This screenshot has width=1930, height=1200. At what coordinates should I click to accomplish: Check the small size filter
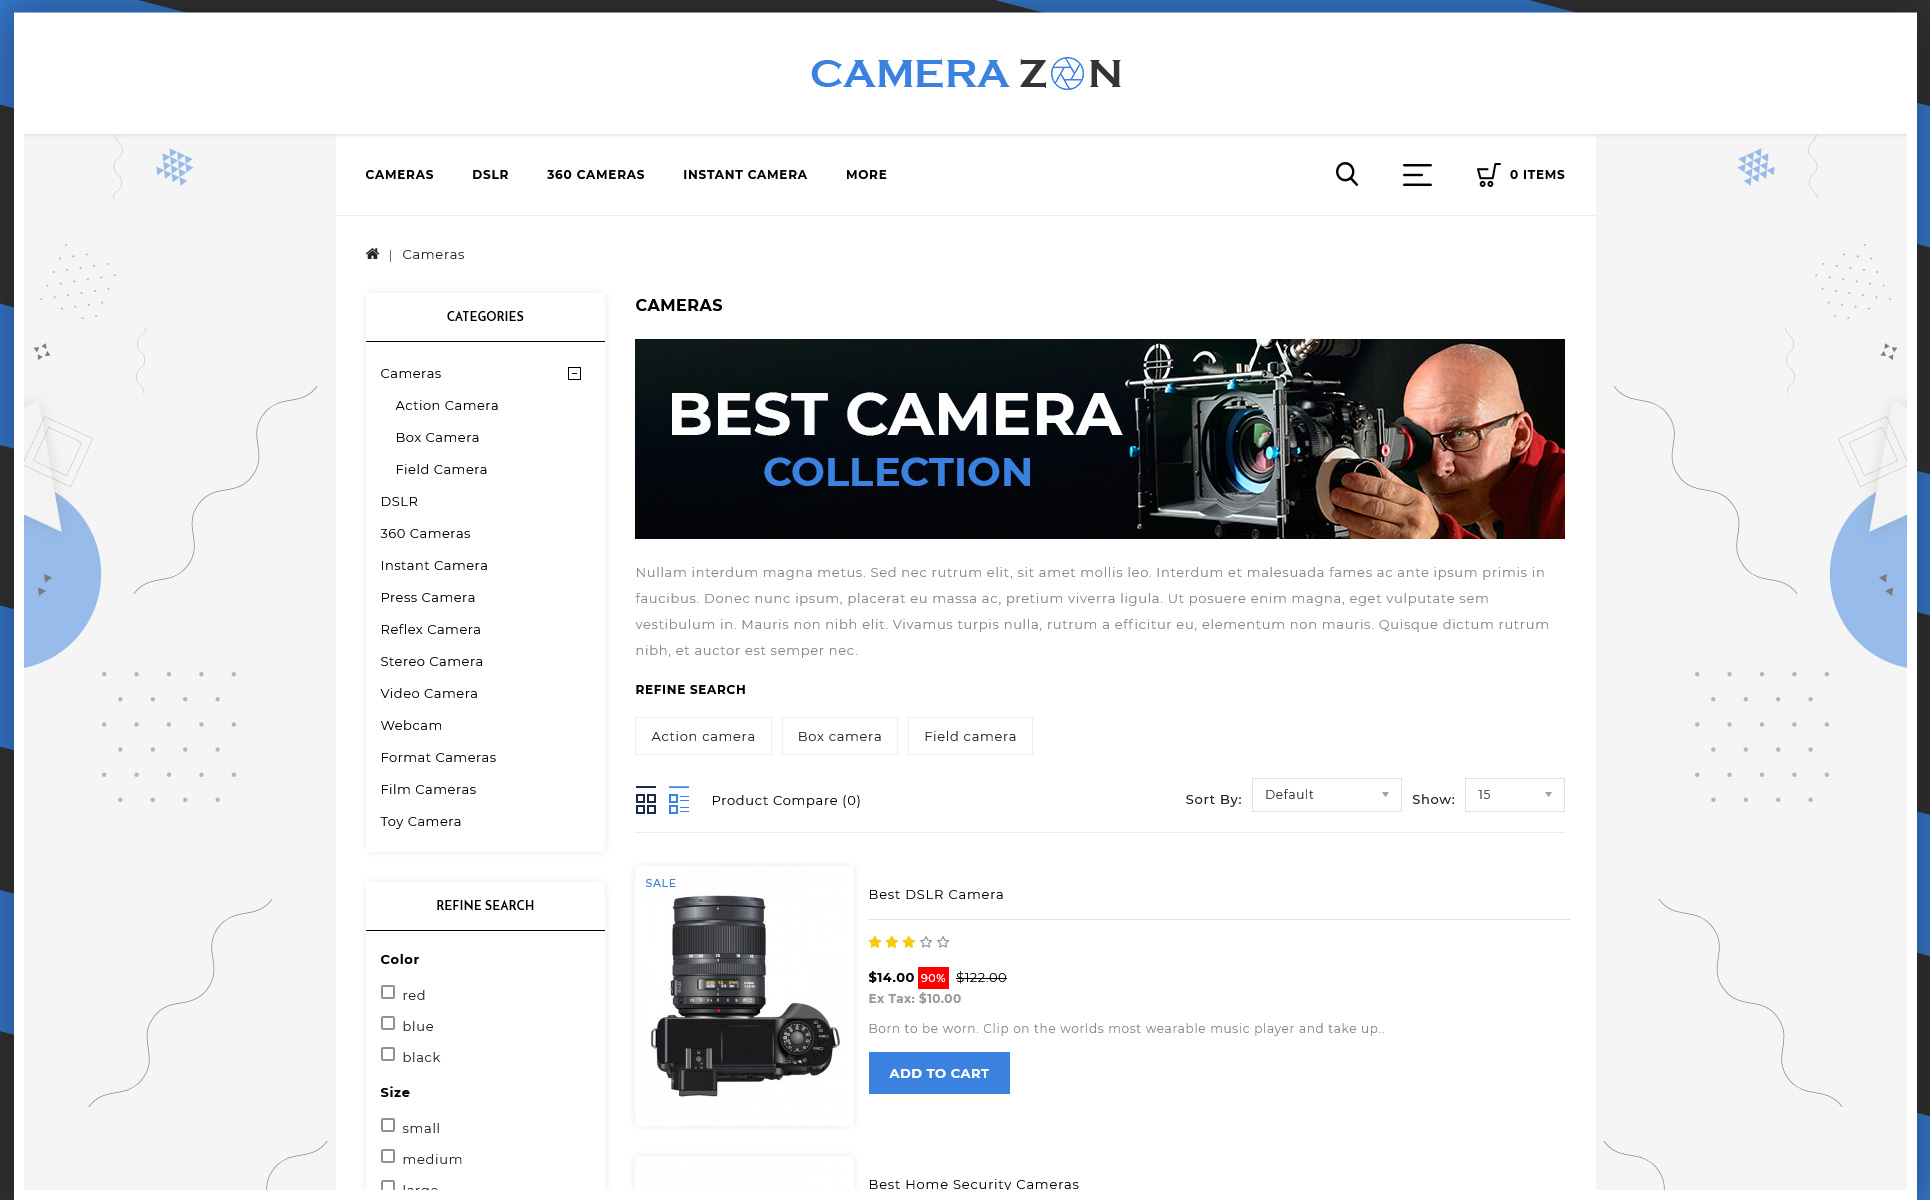(388, 1125)
